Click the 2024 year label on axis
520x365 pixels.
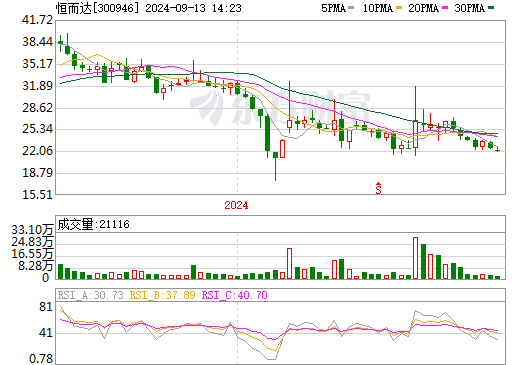pos(236,205)
